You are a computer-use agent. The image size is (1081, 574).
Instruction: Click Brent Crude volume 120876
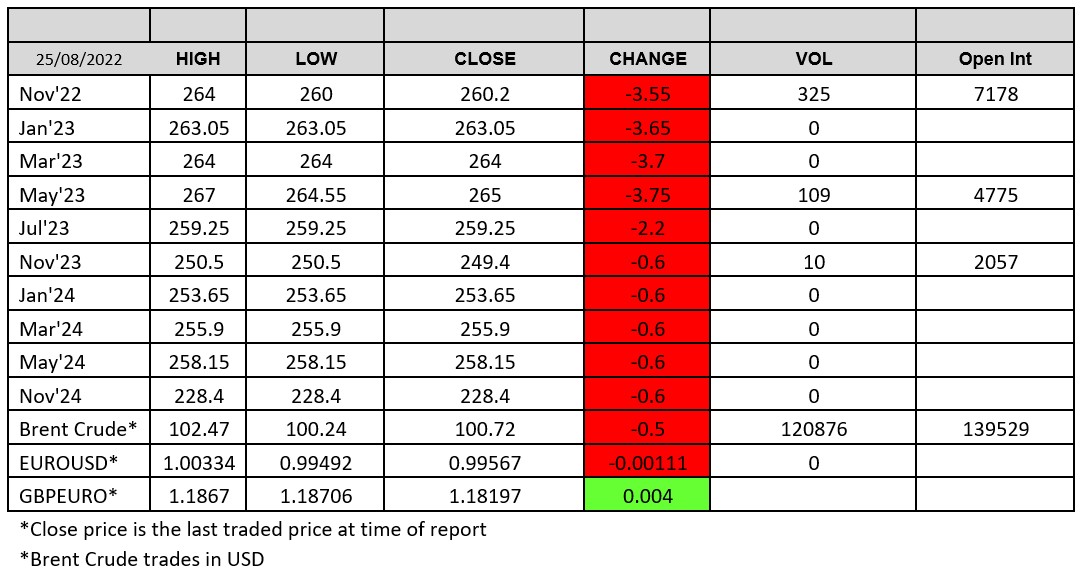coord(813,429)
